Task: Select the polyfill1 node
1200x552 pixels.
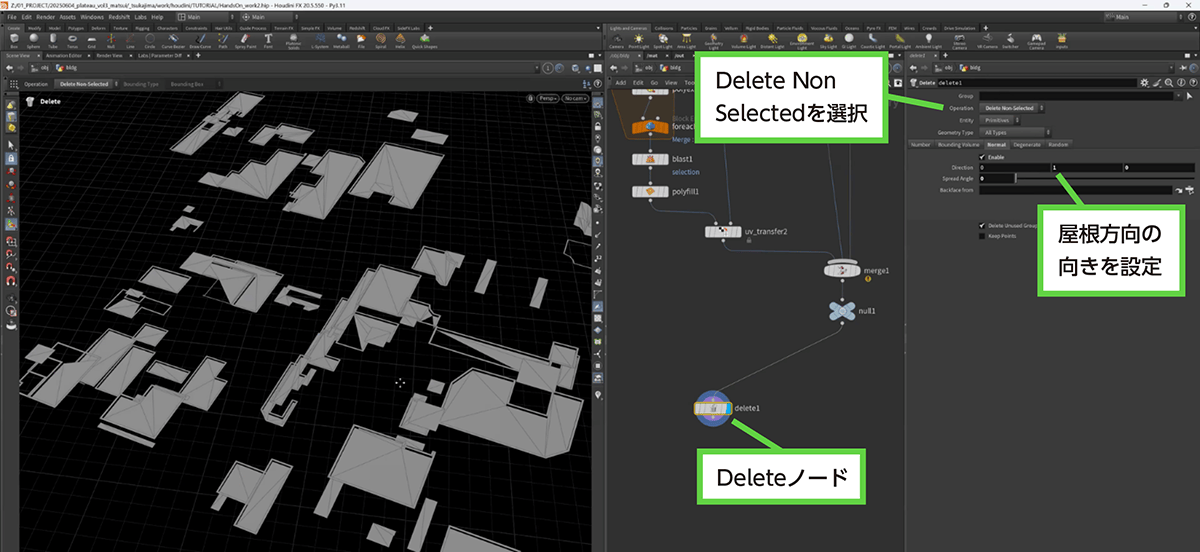Action: (649, 191)
